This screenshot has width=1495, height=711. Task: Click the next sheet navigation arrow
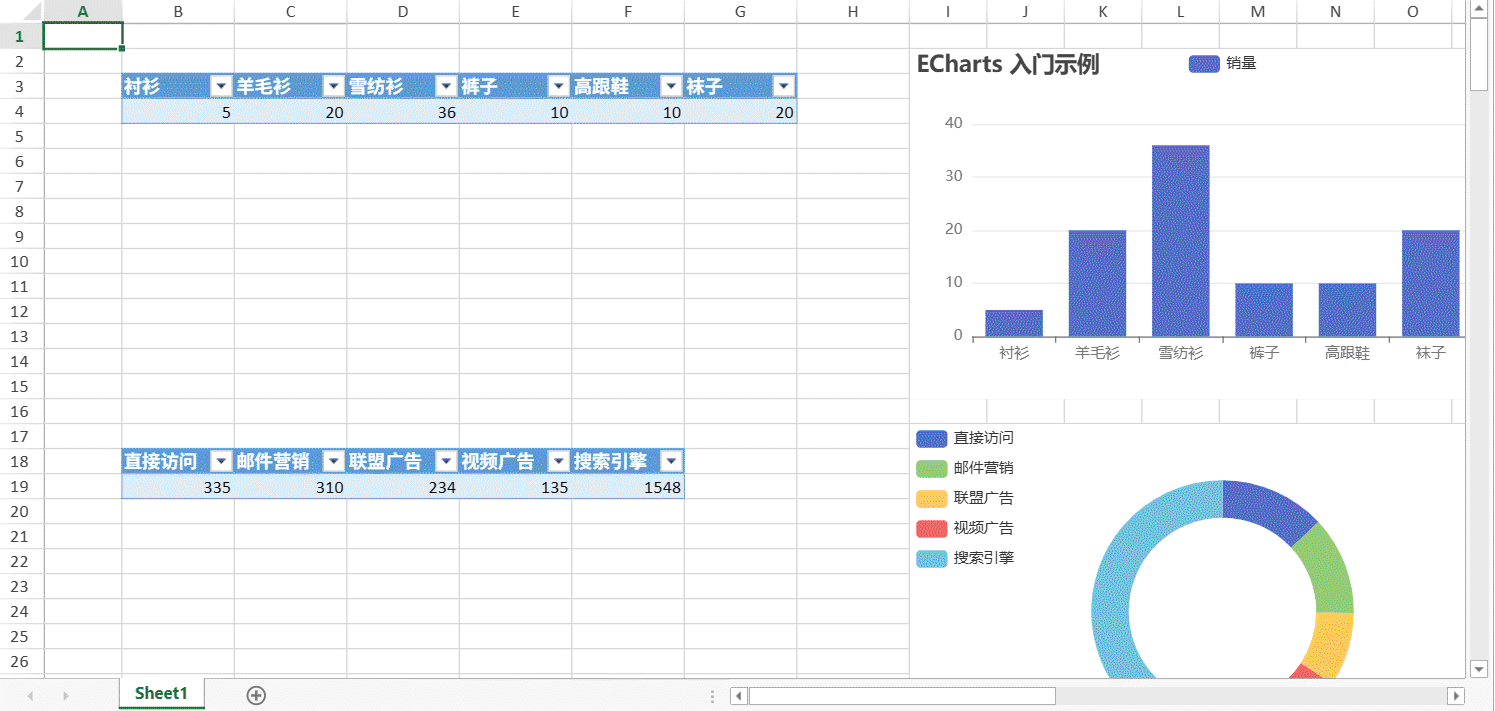(x=66, y=695)
